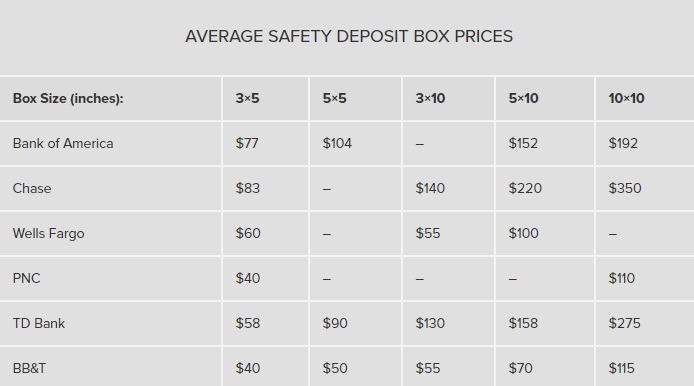Click the 5×5 column header
Image resolution: width=694 pixels, height=386 pixels.
(335, 98)
